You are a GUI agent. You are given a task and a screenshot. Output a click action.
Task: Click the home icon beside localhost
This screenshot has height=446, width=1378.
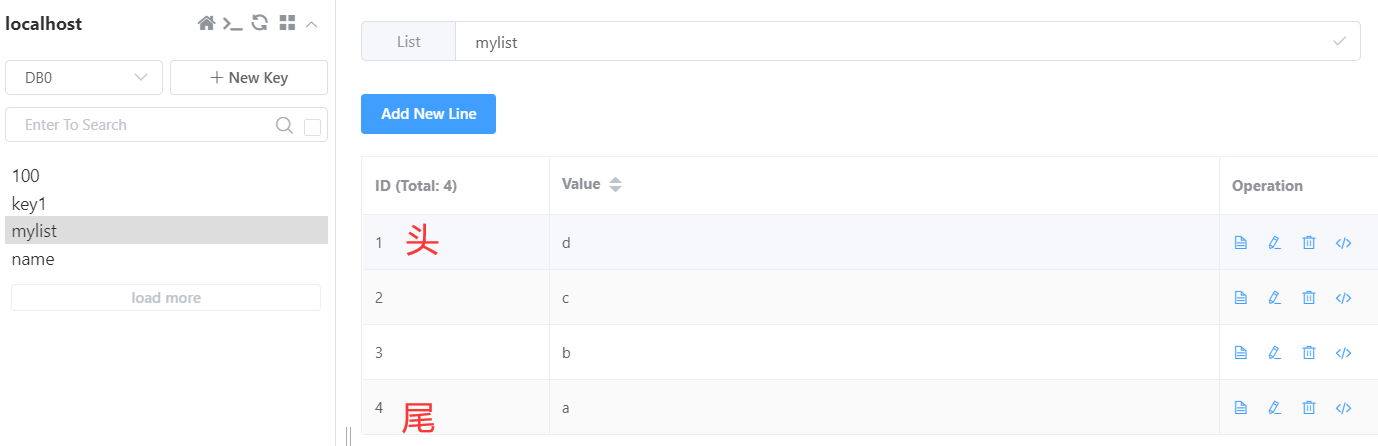[x=206, y=23]
